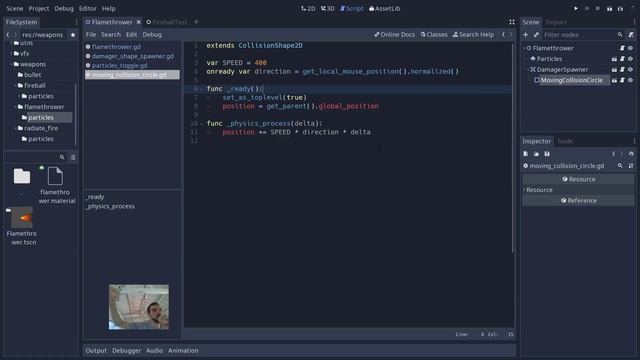Collapse the DamagerSpawner node
The image size is (640, 360).
[x=528, y=69]
